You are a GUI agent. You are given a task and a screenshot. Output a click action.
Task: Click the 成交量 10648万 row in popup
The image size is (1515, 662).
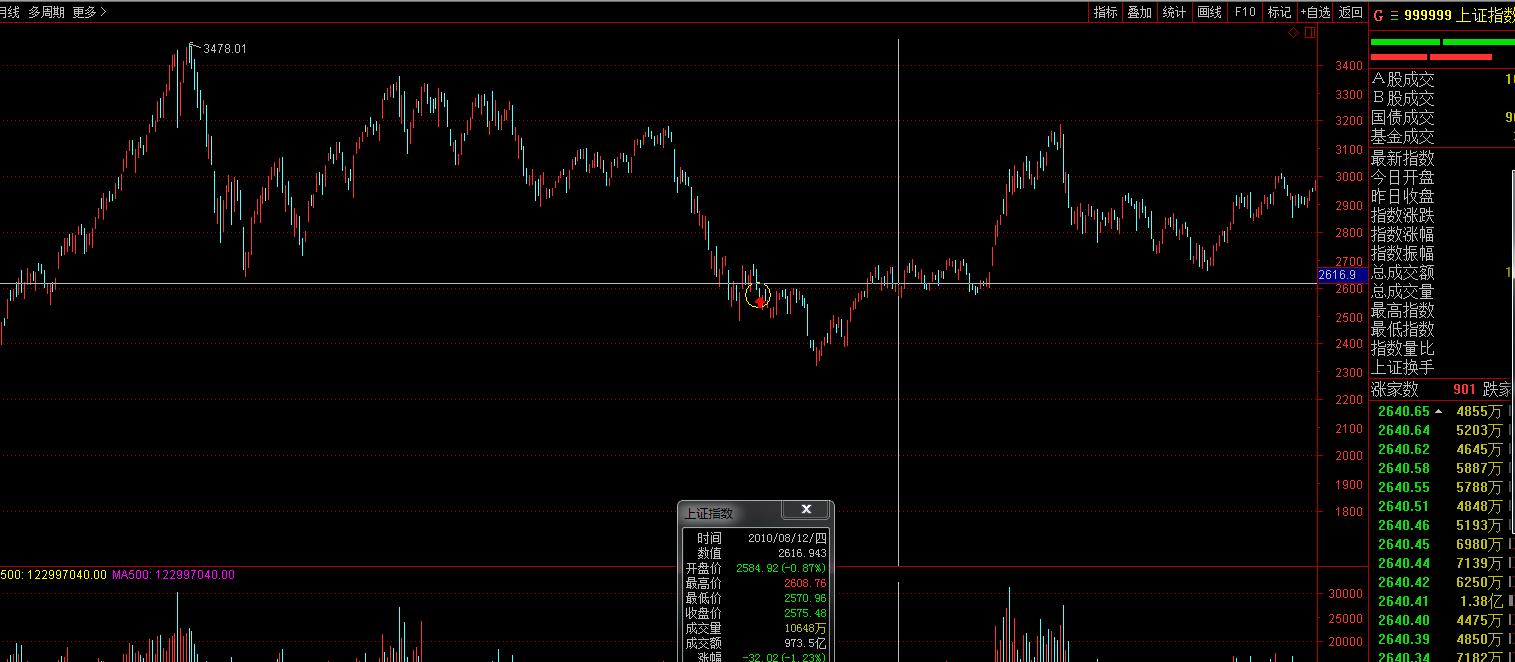tap(756, 628)
